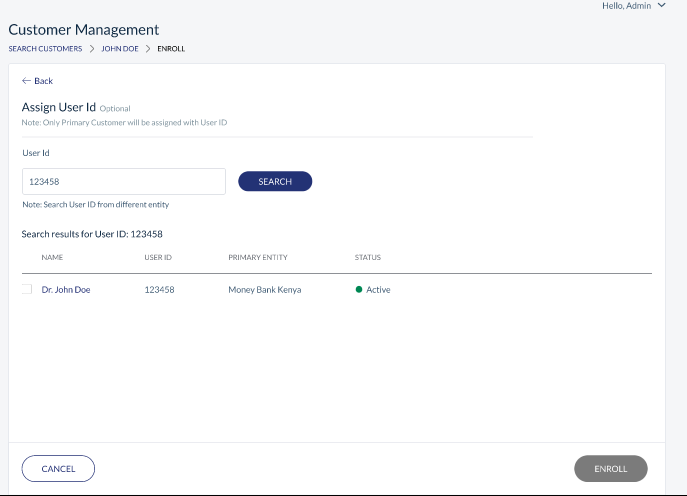Sort by the USER ID column header
Screen dimensions: 687x496
tap(158, 257)
